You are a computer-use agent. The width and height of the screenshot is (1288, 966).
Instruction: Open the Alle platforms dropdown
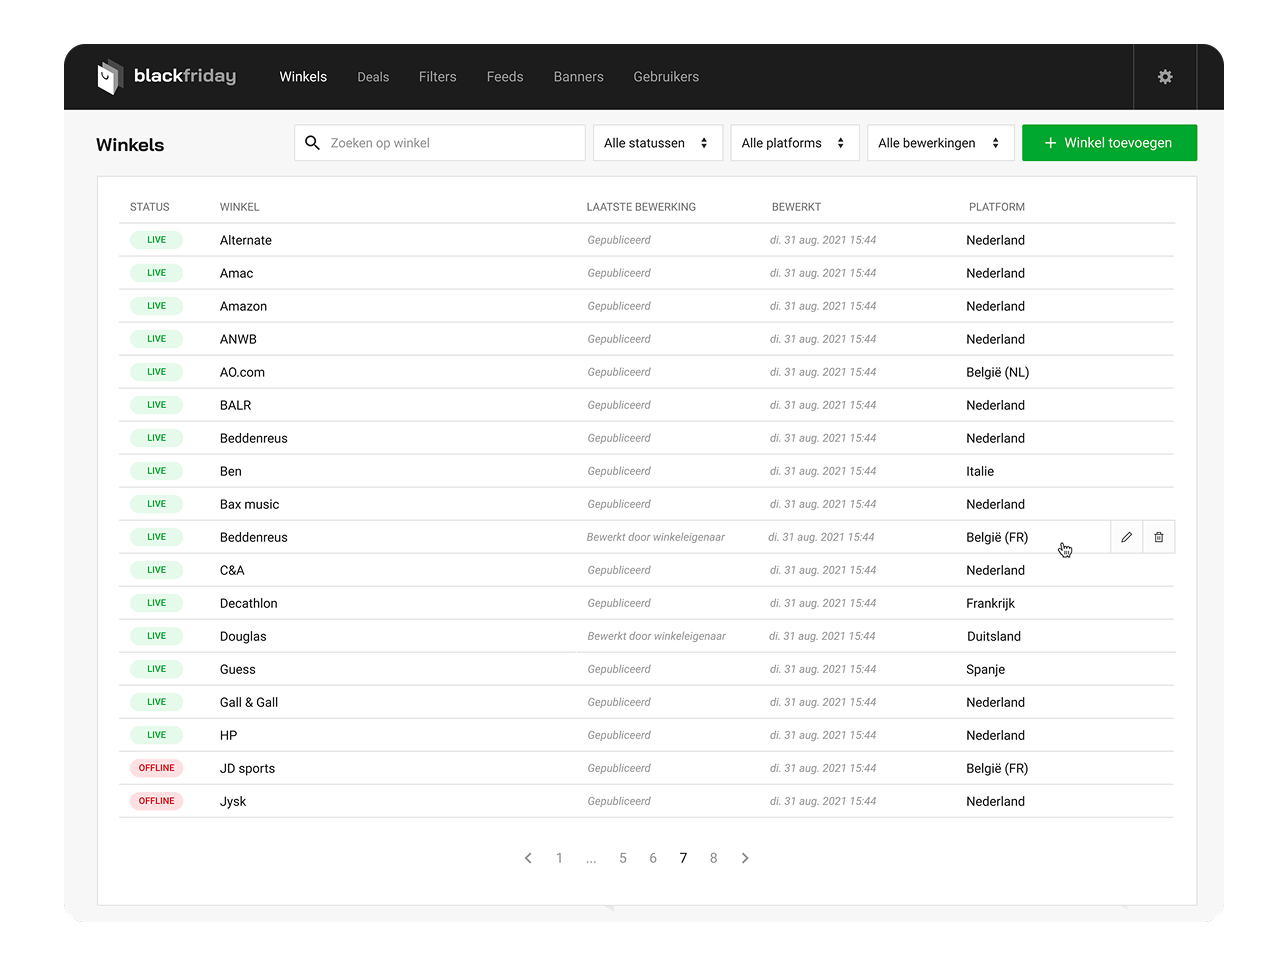pyautogui.click(x=794, y=143)
